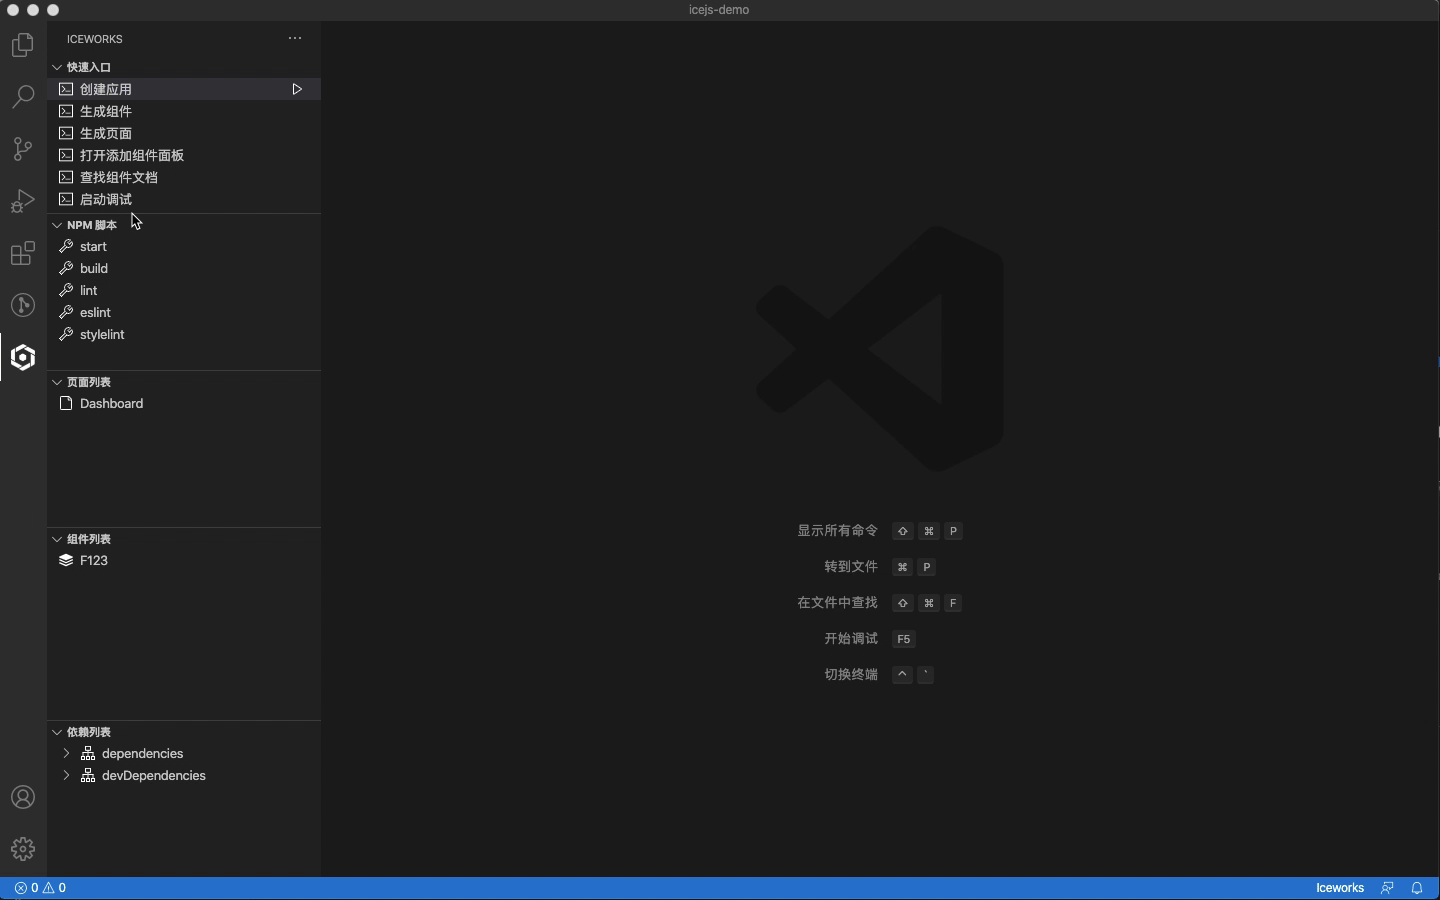
Task: Open the Manage gear icon
Action: [x=23, y=849]
